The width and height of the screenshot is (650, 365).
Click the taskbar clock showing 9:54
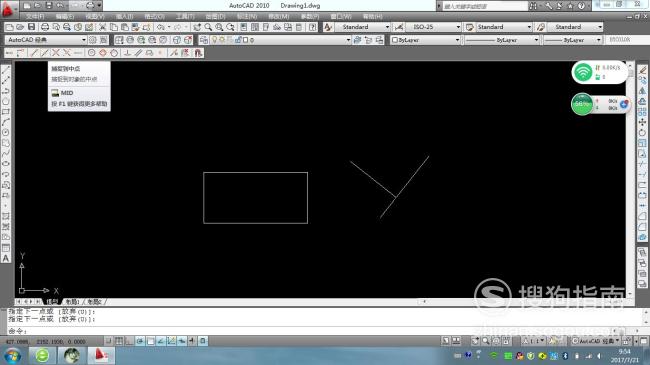point(625,352)
